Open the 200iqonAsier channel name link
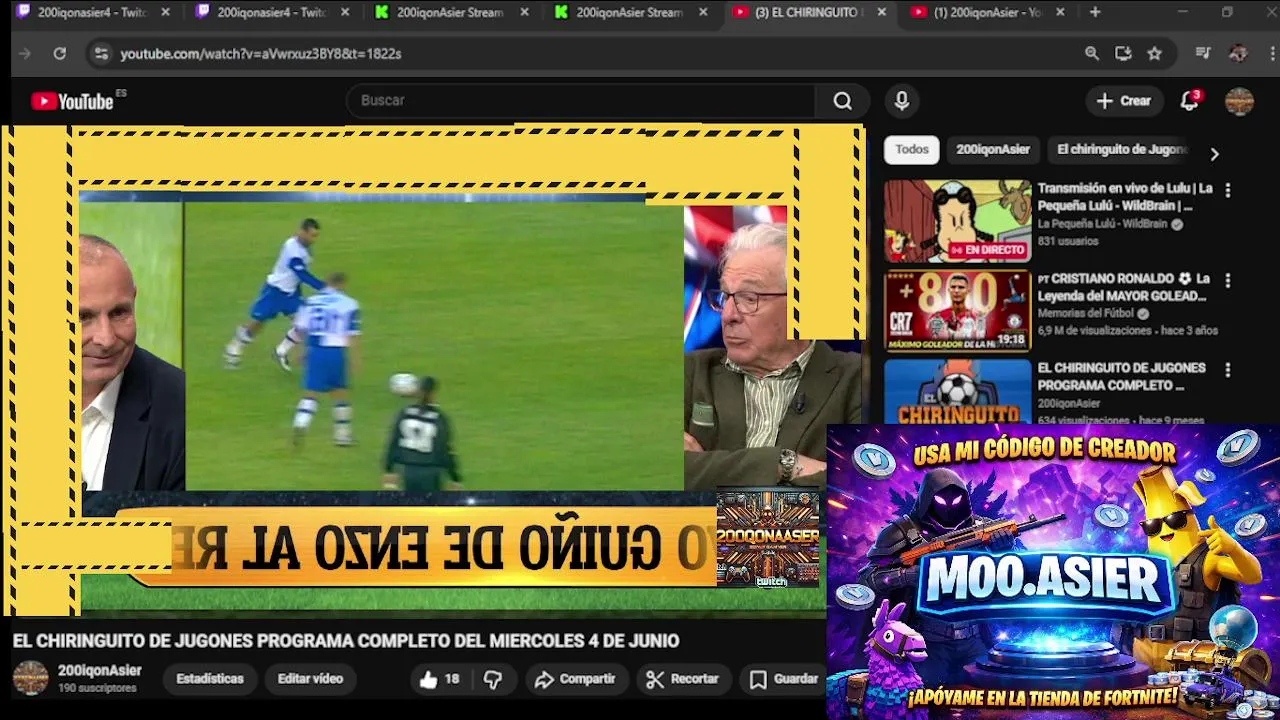The image size is (1280, 720). point(100,671)
